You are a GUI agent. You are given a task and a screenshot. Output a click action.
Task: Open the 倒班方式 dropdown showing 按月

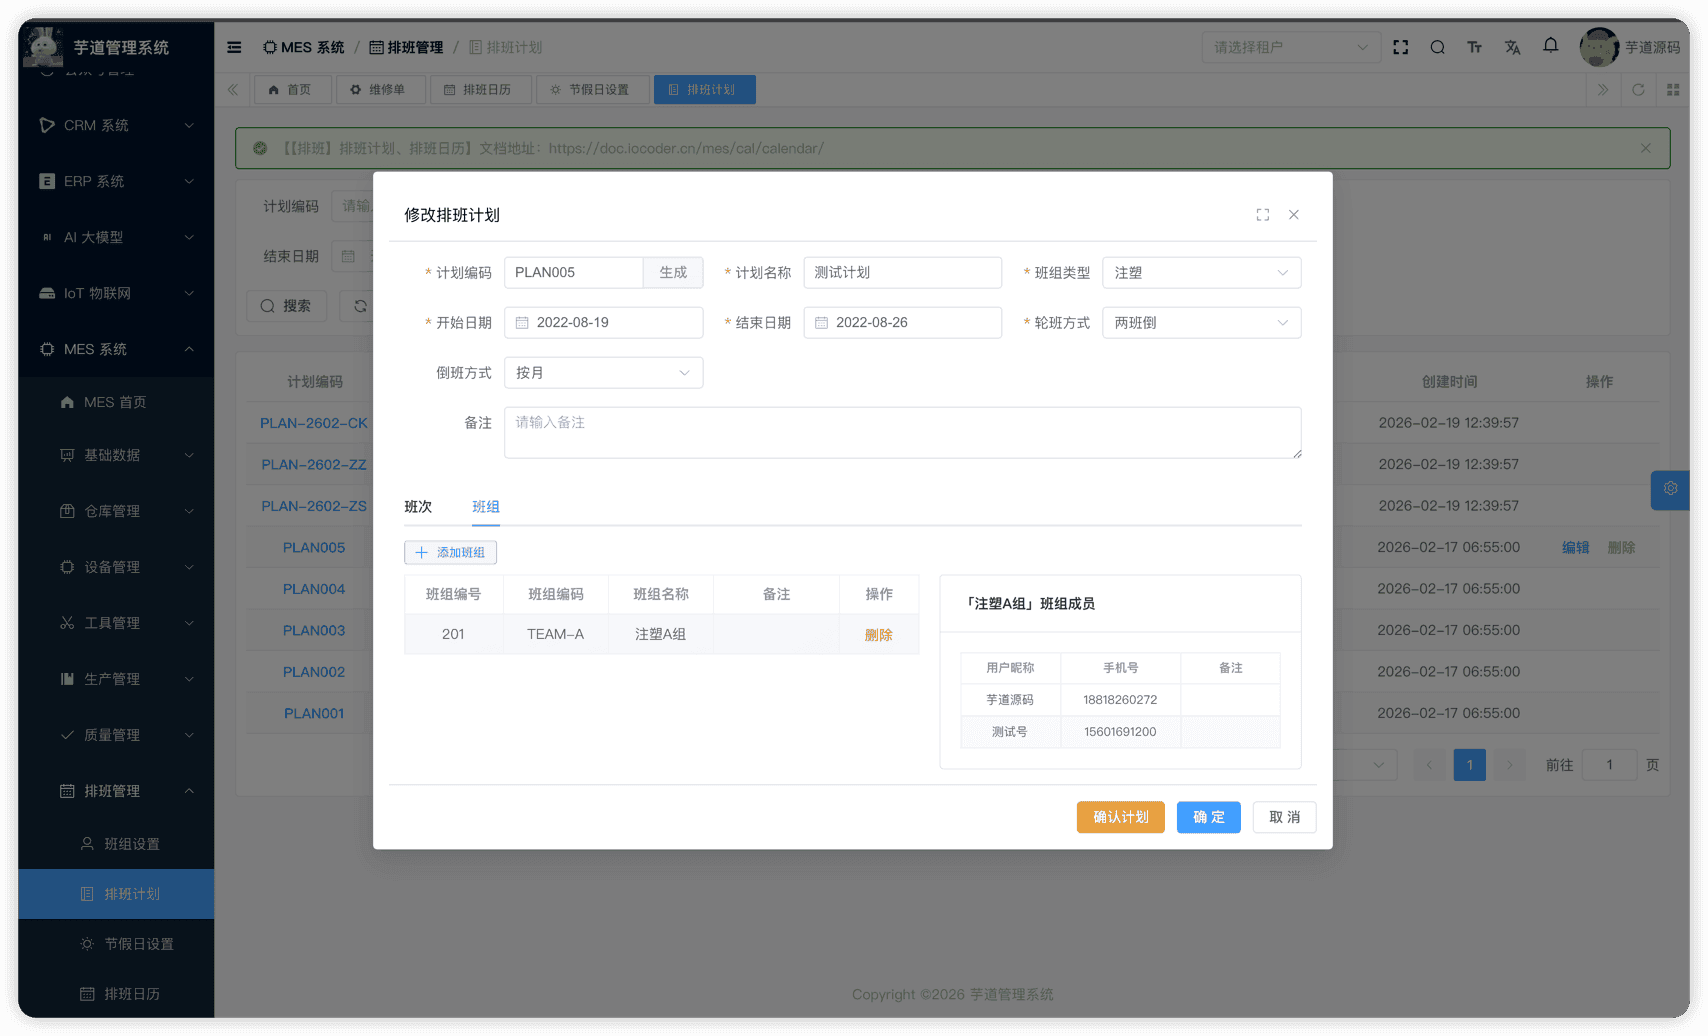click(603, 373)
